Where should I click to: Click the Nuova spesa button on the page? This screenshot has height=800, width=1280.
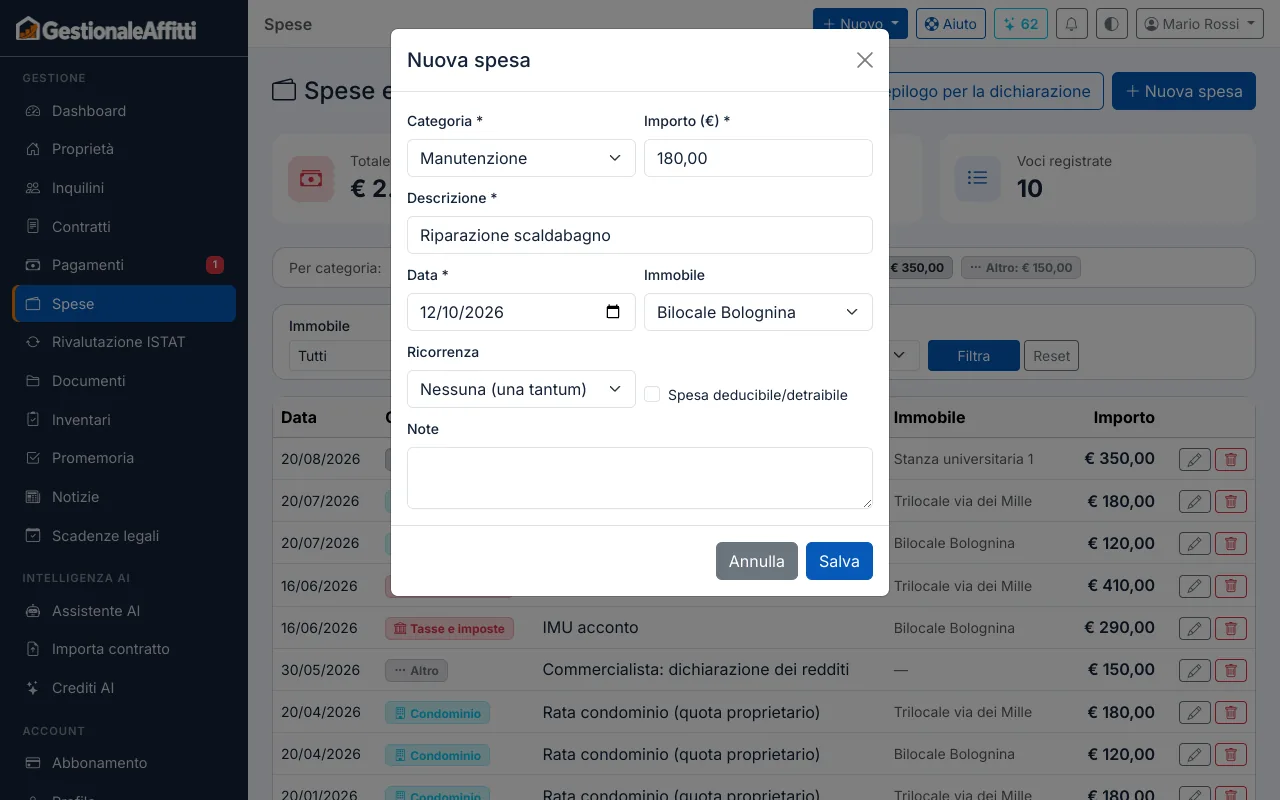click(1184, 91)
